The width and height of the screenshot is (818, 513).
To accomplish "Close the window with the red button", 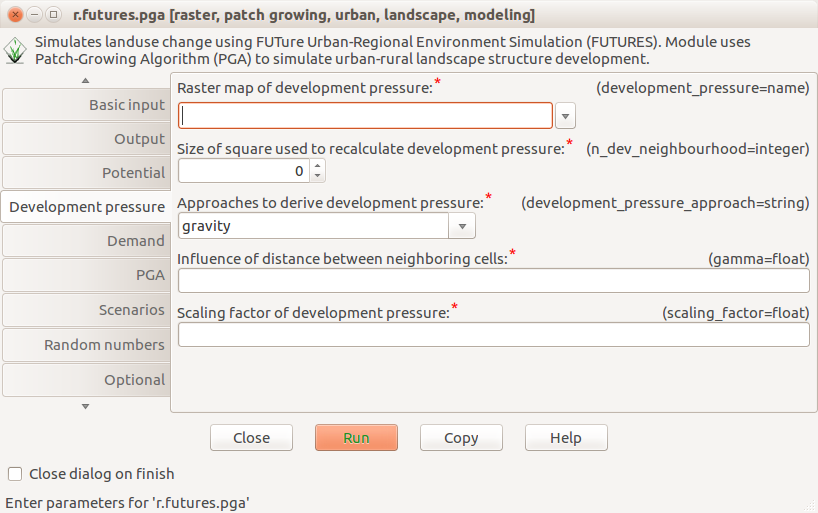I will coord(15,15).
